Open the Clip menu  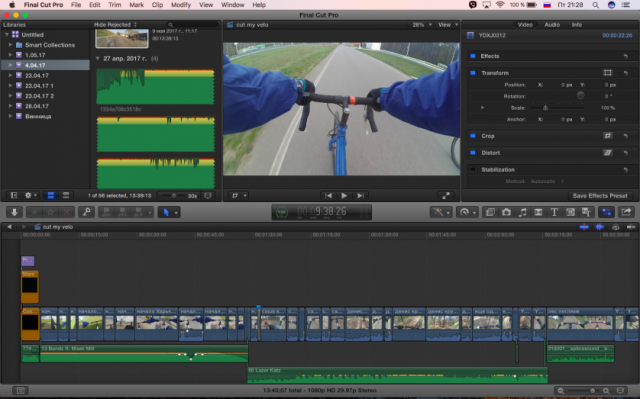coord(157,5)
